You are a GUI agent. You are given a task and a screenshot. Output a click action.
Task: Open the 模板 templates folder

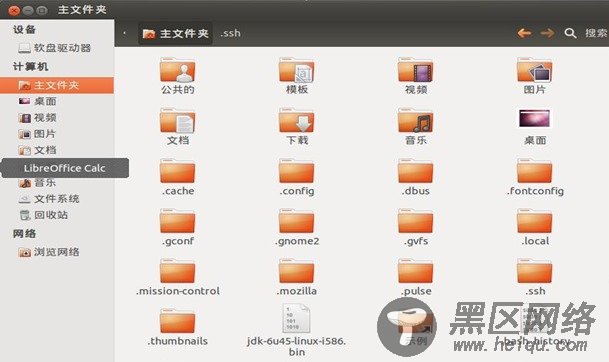pyautogui.click(x=297, y=76)
